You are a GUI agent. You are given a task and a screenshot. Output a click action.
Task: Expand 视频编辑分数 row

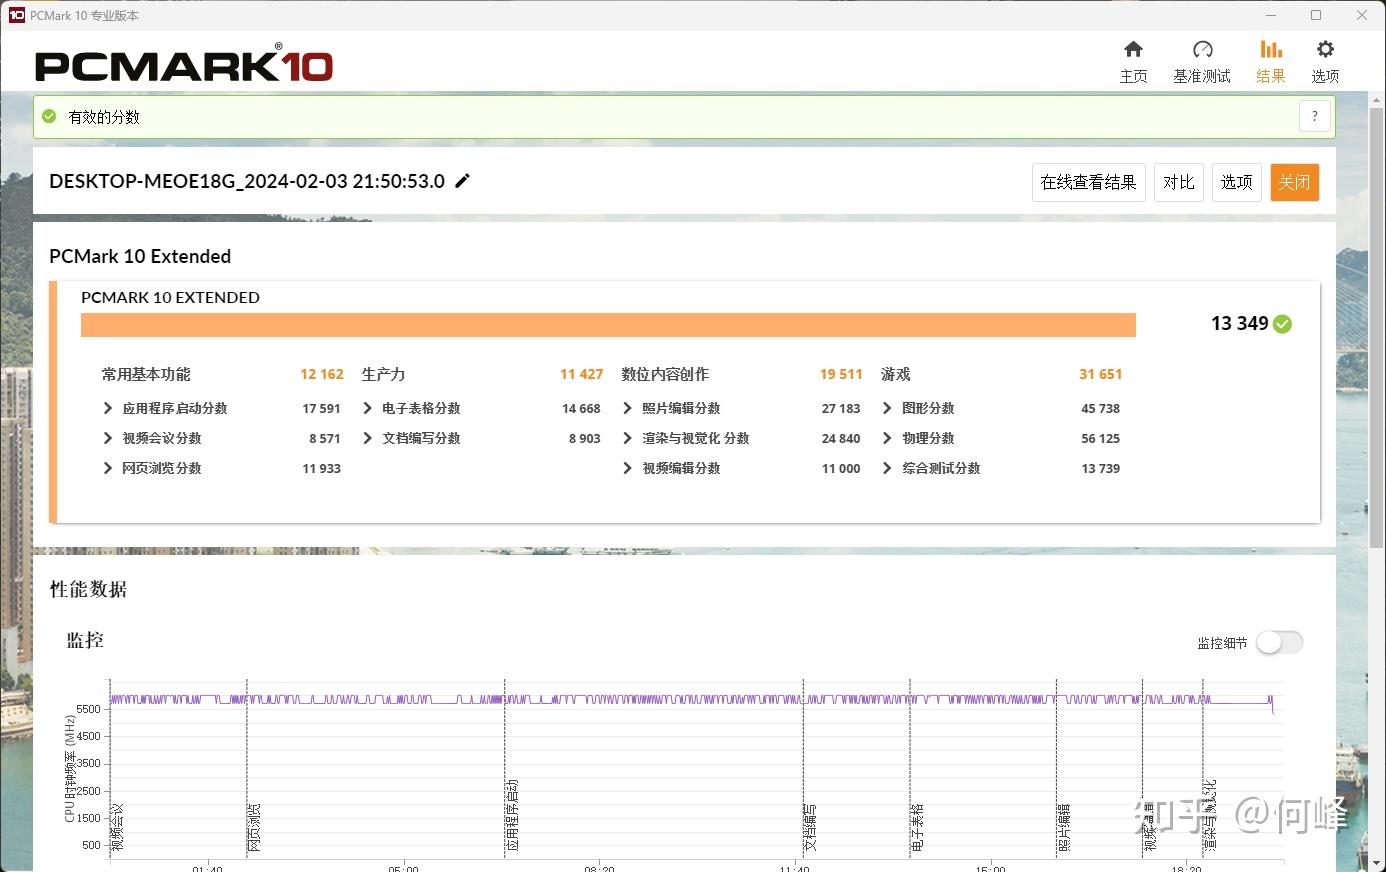[628, 468]
